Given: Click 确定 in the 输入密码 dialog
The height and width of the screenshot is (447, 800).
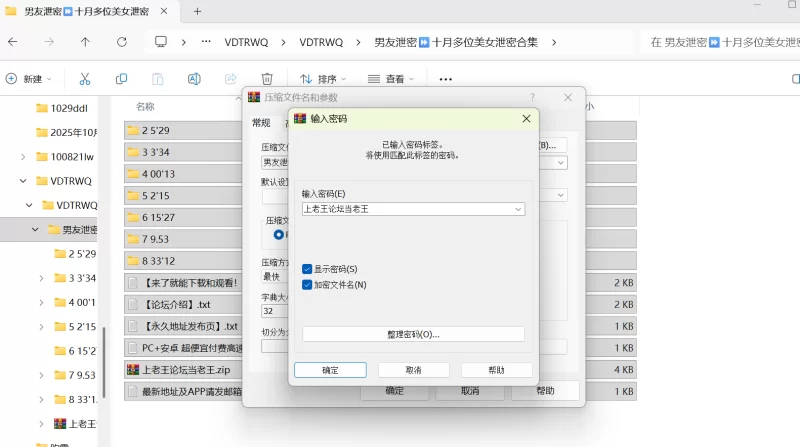Looking at the screenshot, I should (x=329, y=370).
